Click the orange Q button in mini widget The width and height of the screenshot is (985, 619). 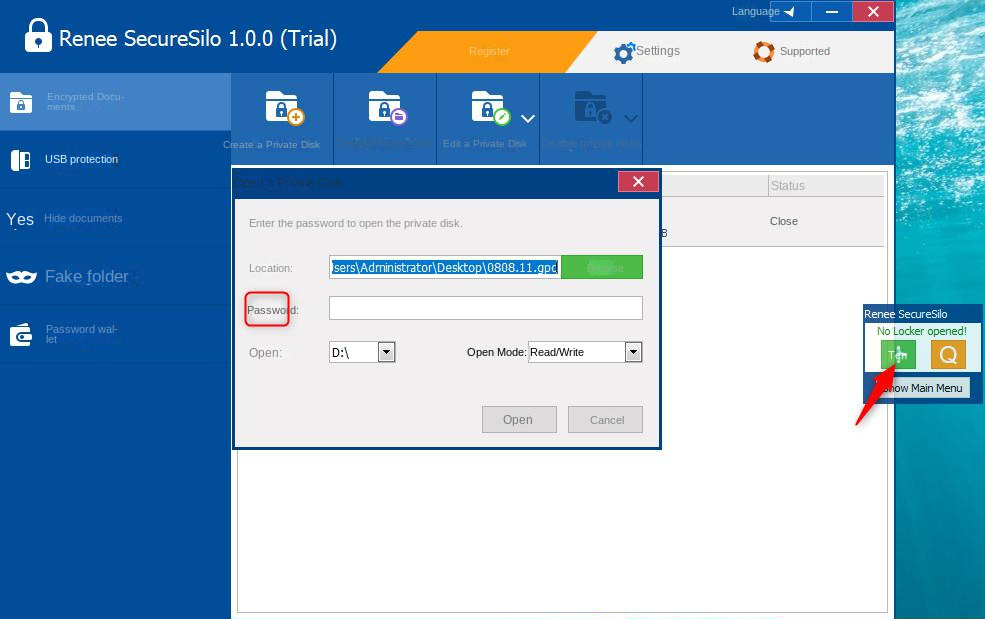click(948, 354)
